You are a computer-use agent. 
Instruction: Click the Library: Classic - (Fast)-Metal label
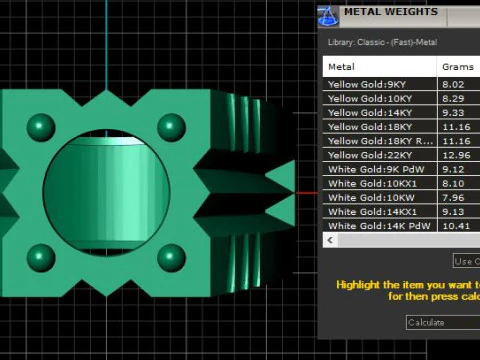(x=382, y=42)
